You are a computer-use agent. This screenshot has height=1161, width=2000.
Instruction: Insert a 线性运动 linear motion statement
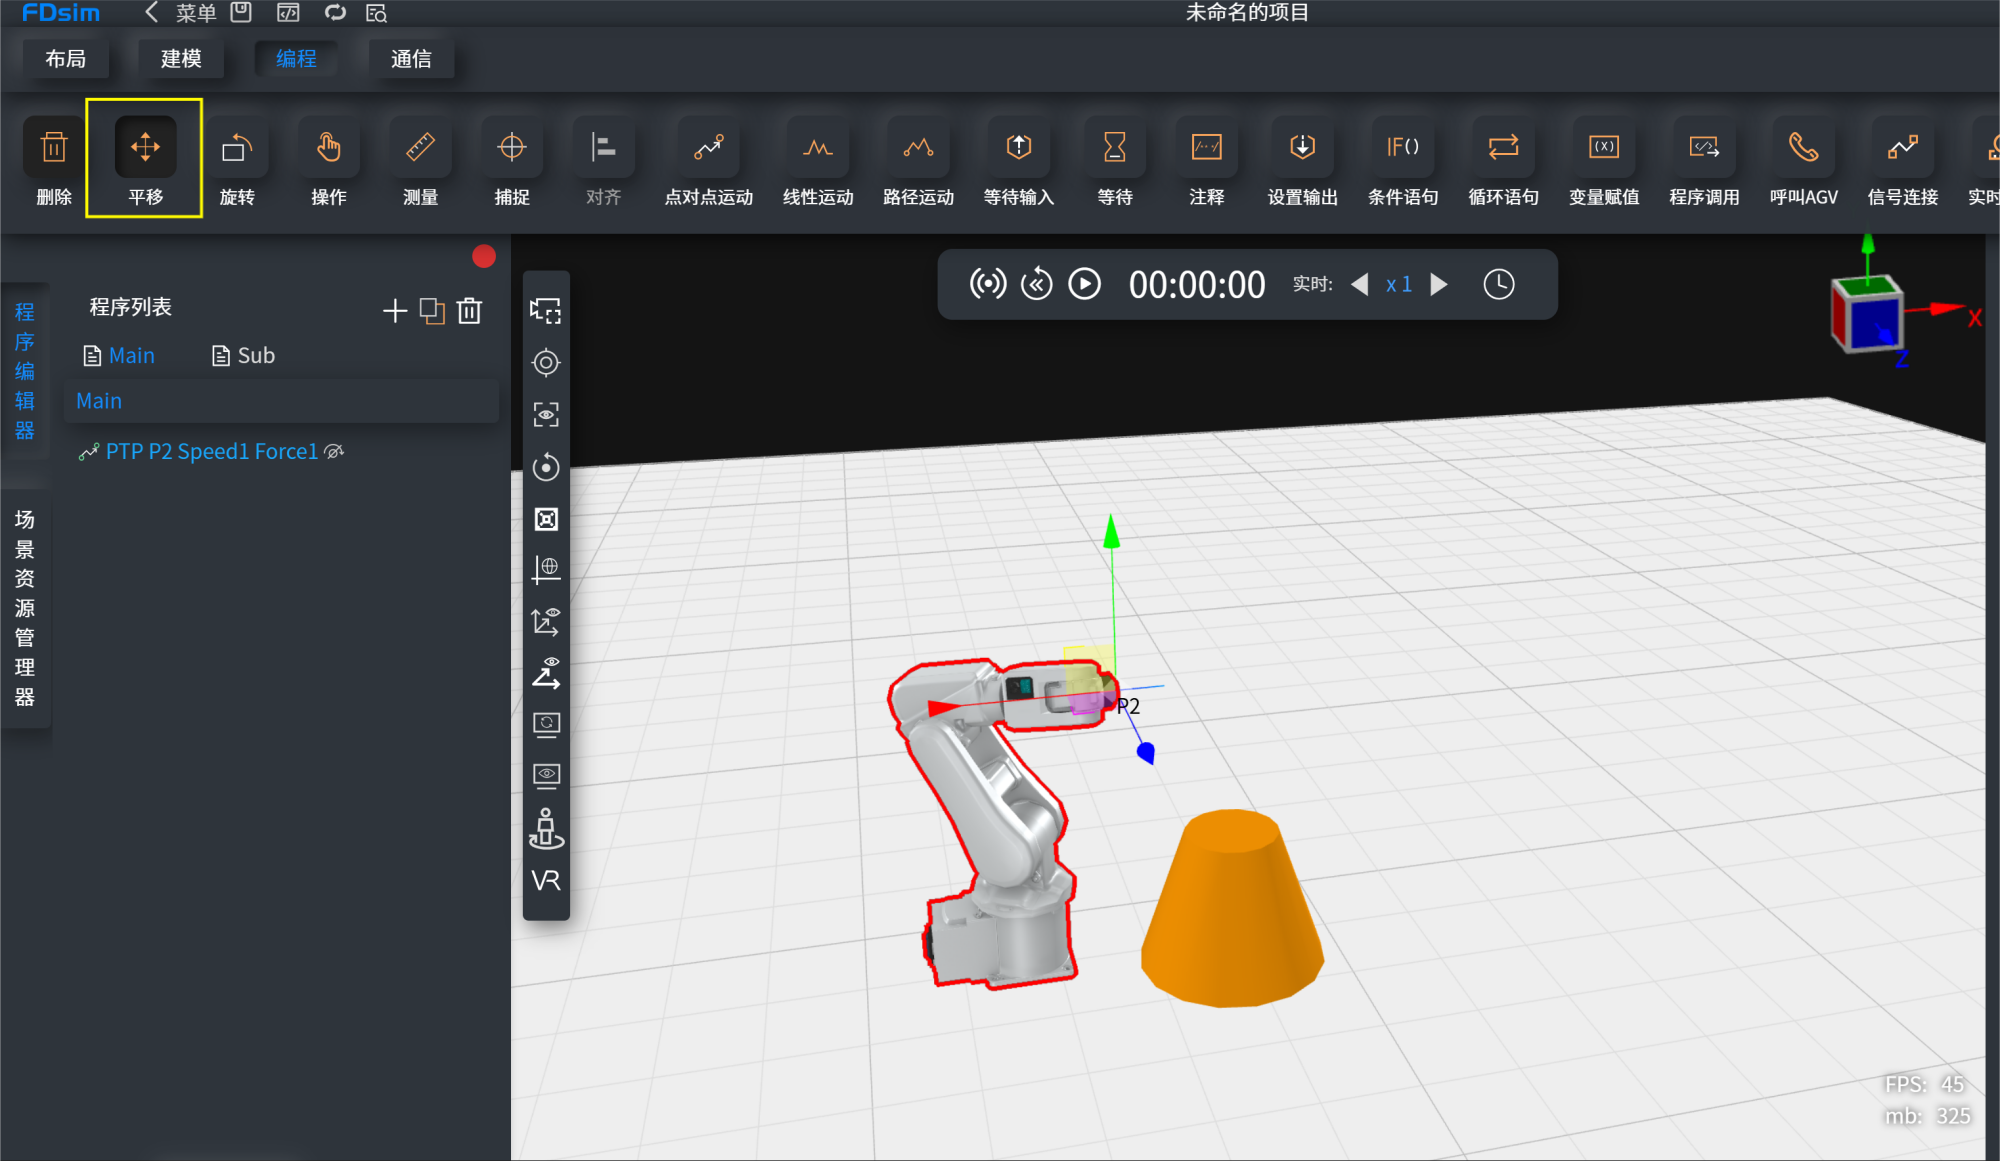818,160
